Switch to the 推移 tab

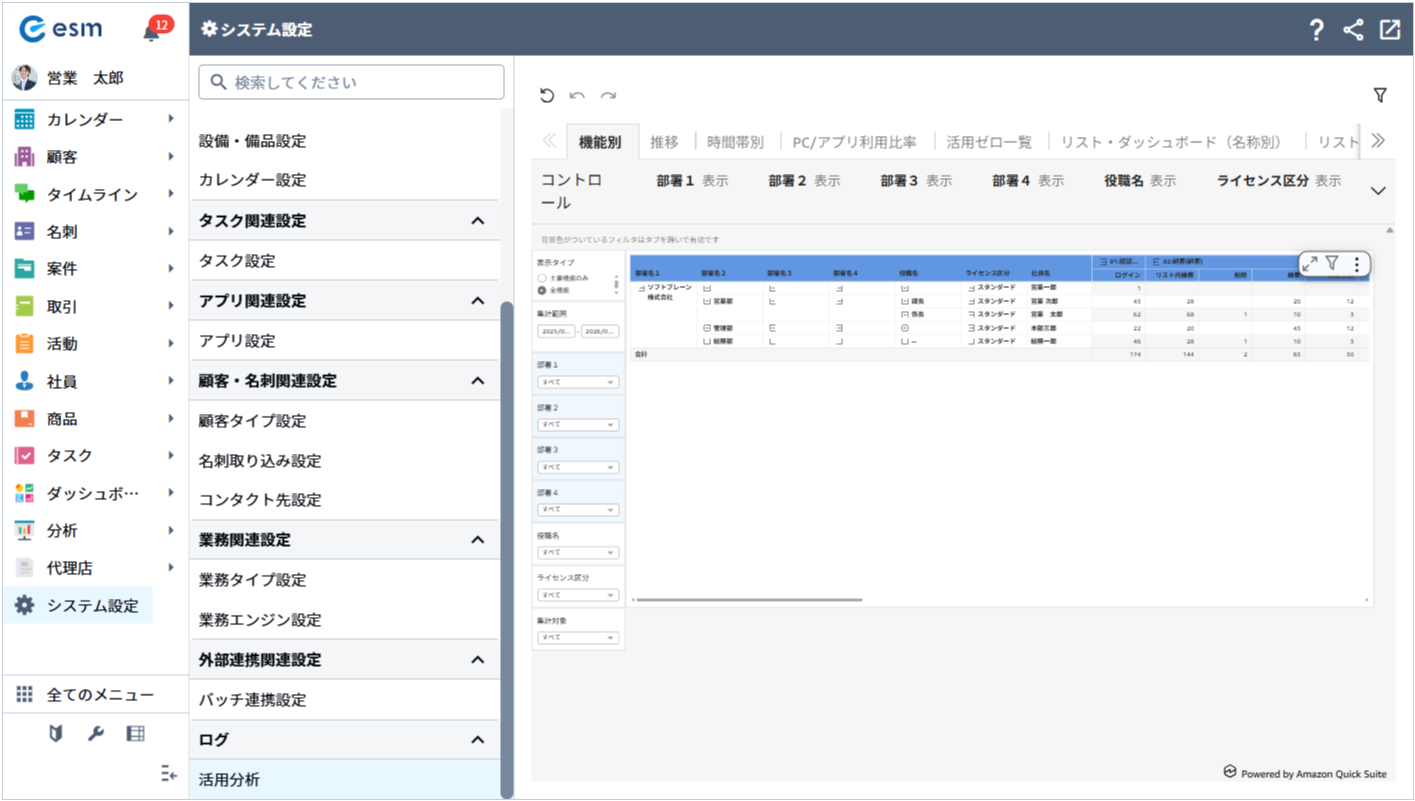(664, 142)
